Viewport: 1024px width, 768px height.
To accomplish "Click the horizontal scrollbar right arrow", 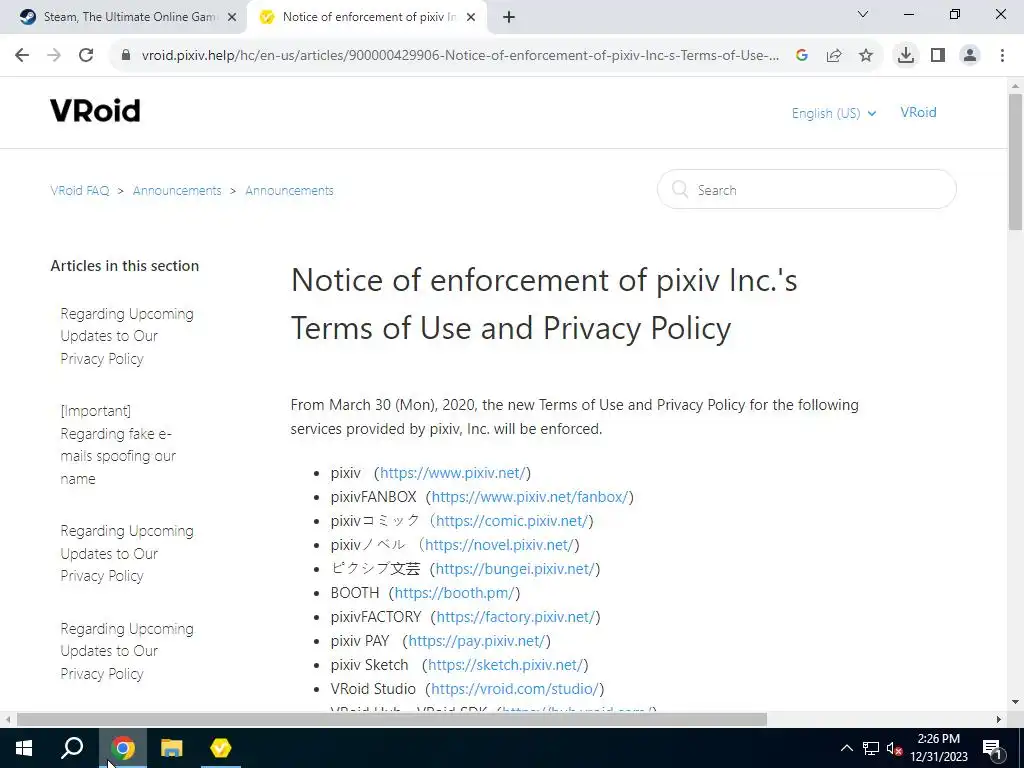I will (999, 719).
